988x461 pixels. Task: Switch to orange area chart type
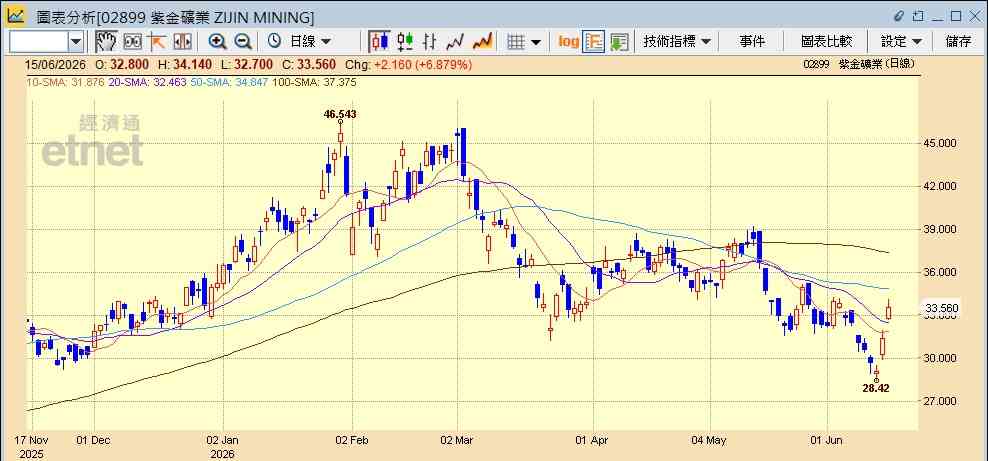482,42
